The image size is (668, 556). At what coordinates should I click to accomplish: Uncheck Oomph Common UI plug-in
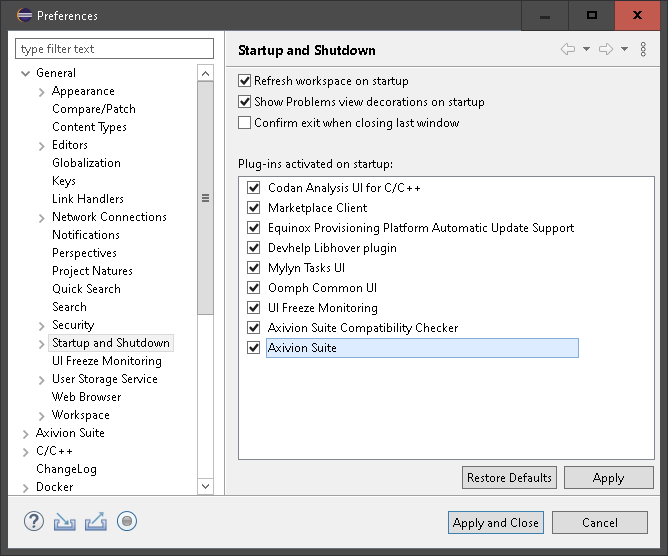pyautogui.click(x=254, y=288)
